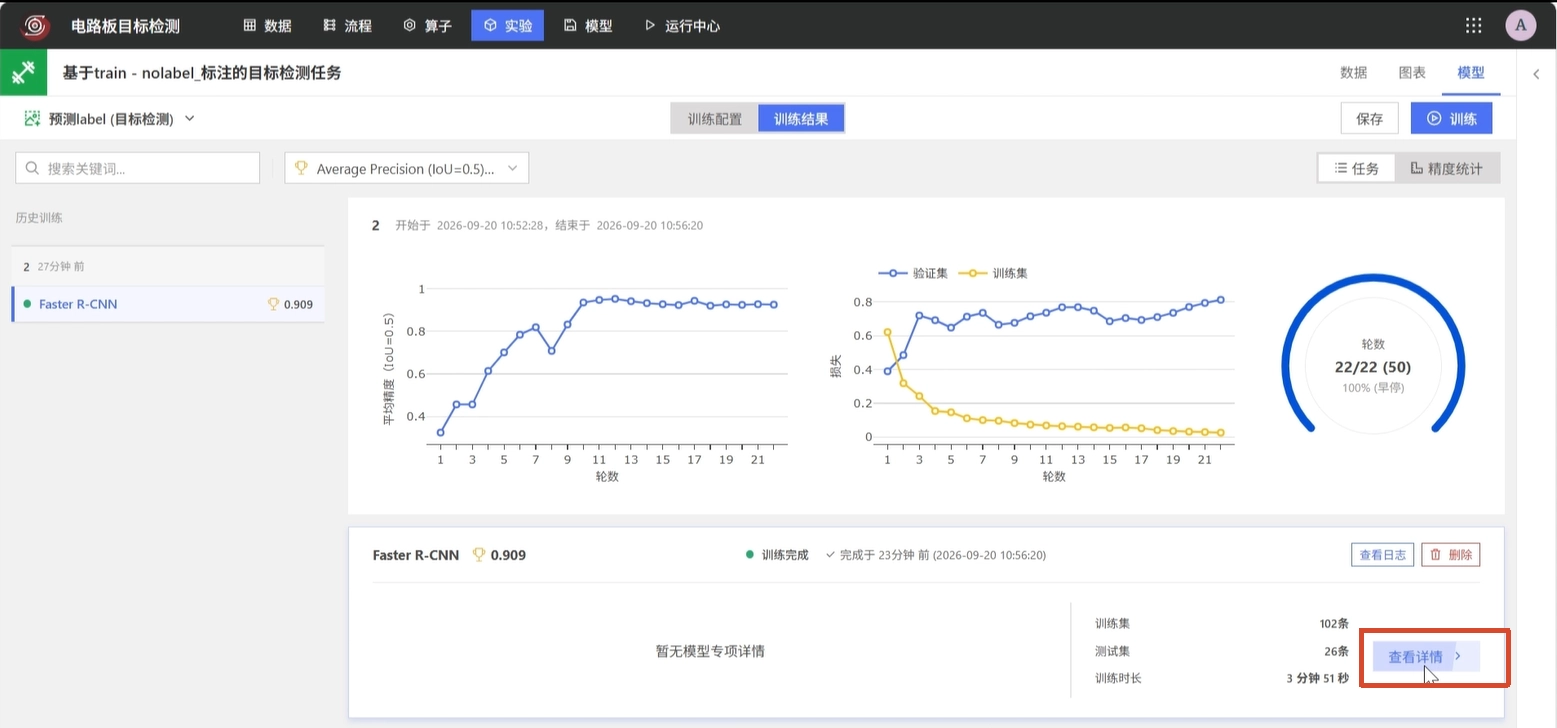Open the 算子 menu in top bar
The width and height of the screenshot is (1557, 728).
427,26
